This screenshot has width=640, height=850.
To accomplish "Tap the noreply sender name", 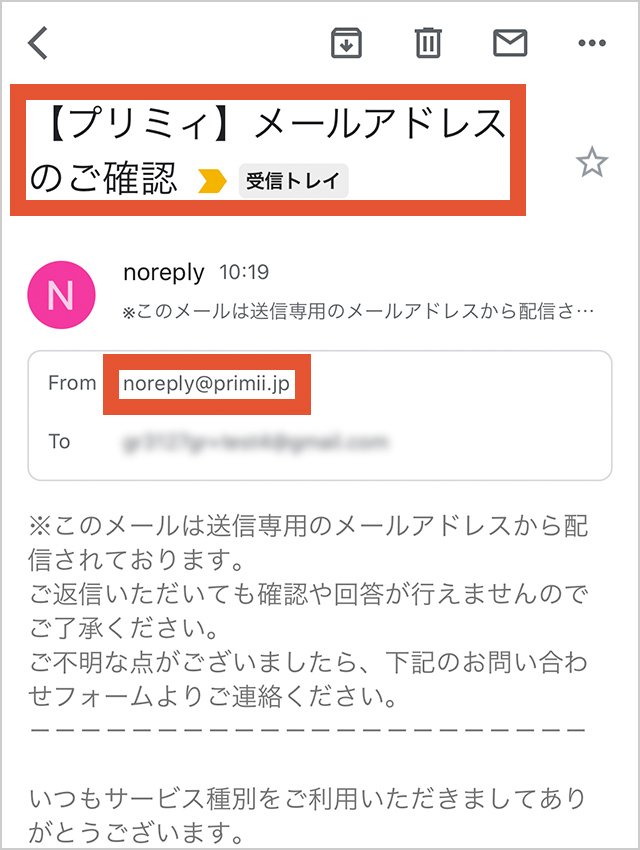I will point(164,273).
